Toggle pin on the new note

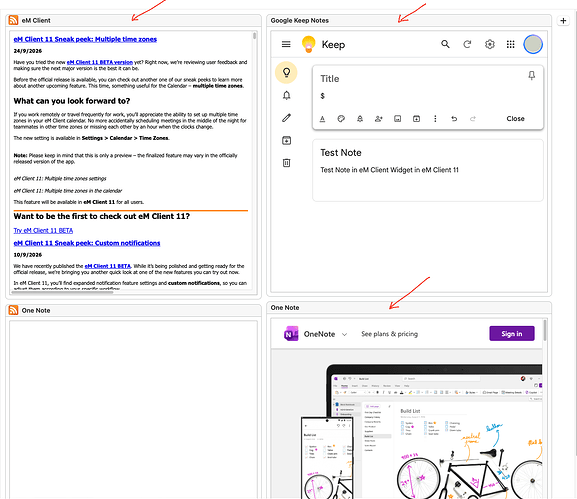[531, 76]
